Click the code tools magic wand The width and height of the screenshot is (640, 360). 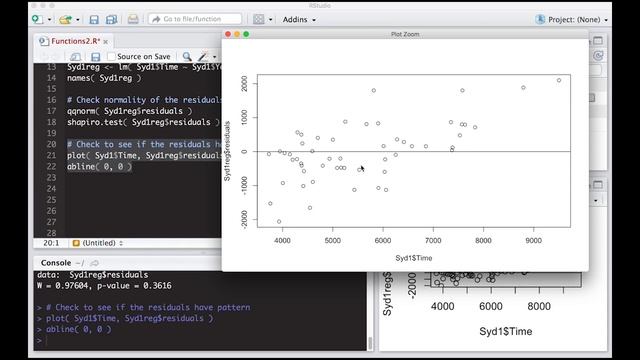coord(203,57)
